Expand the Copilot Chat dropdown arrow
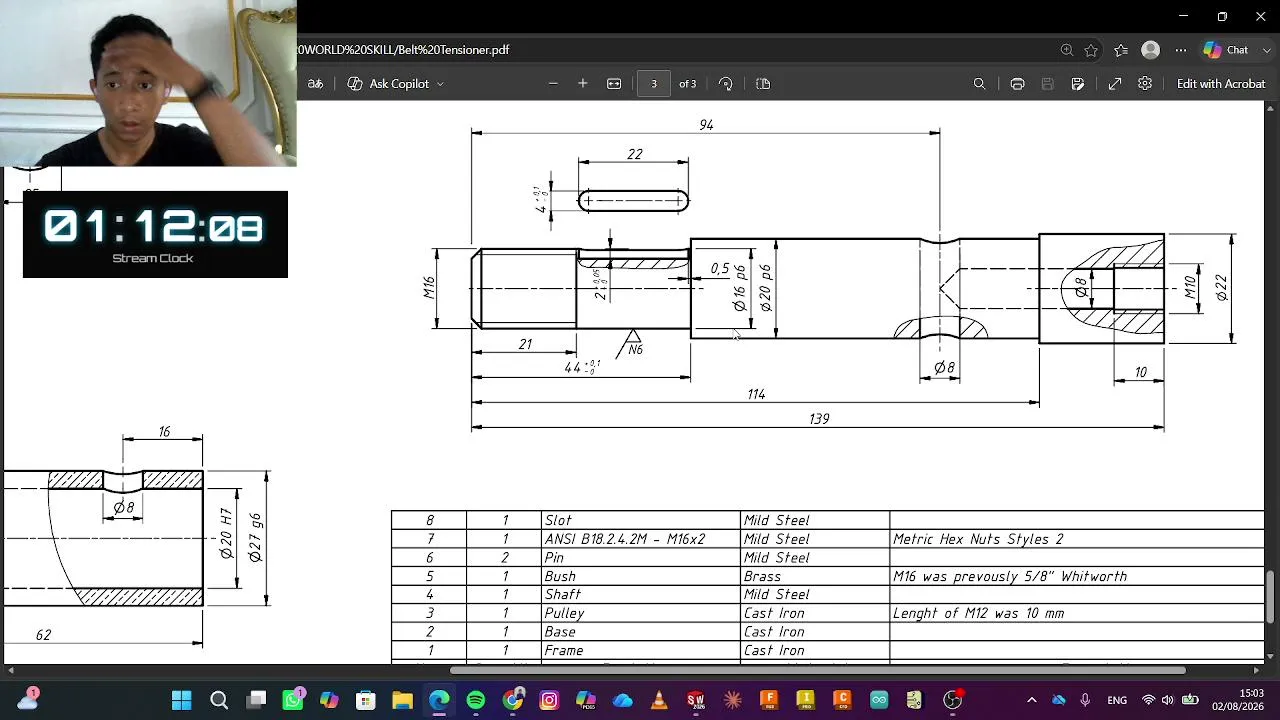 1266,50
